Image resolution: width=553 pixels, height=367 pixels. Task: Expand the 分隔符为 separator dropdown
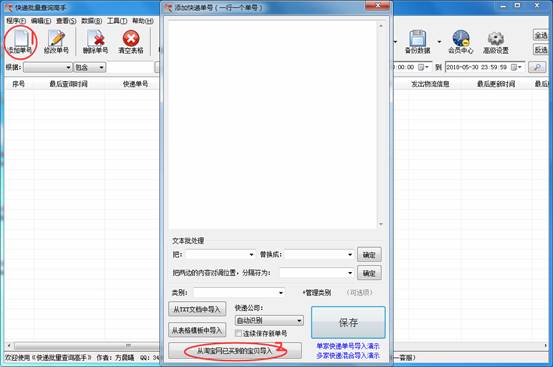tap(350, 273)
